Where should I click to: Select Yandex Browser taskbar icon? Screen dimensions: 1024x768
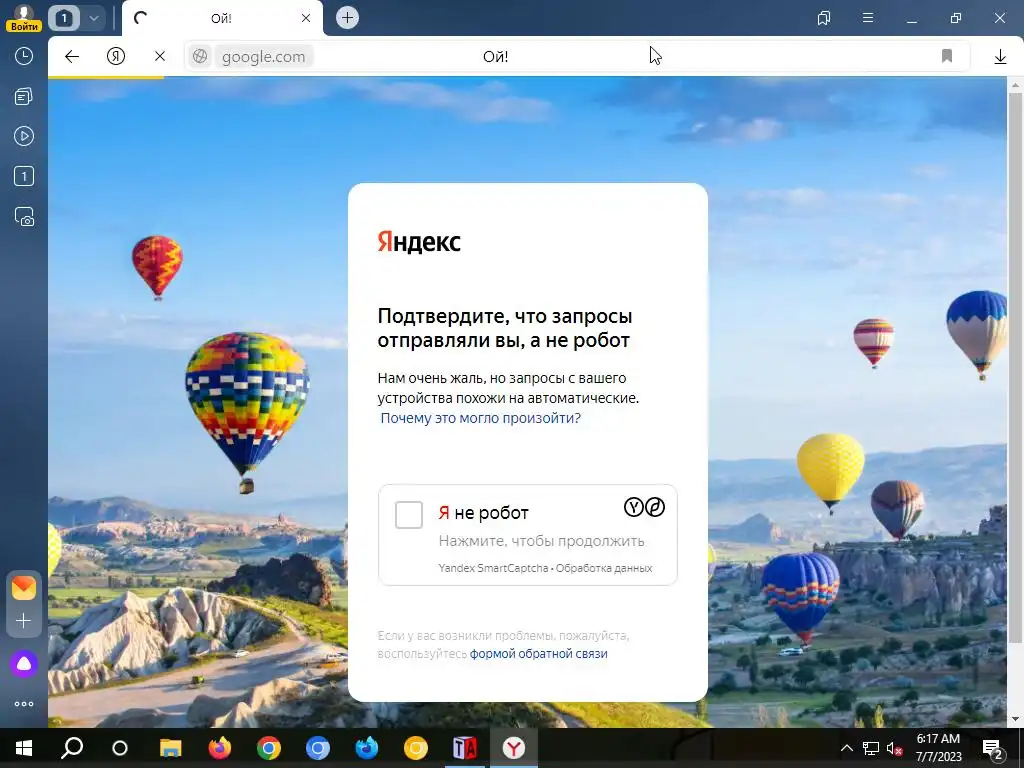514,748
